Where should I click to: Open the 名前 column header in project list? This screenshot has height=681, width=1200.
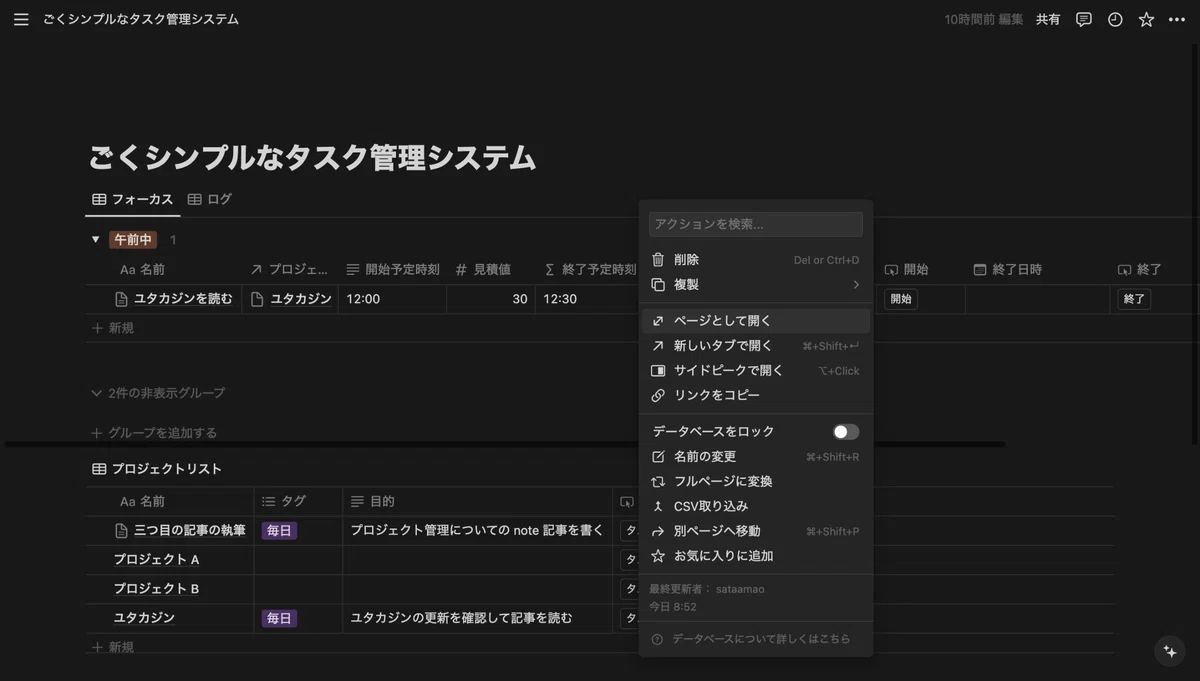pyautogui.click(x=142, y=501)
